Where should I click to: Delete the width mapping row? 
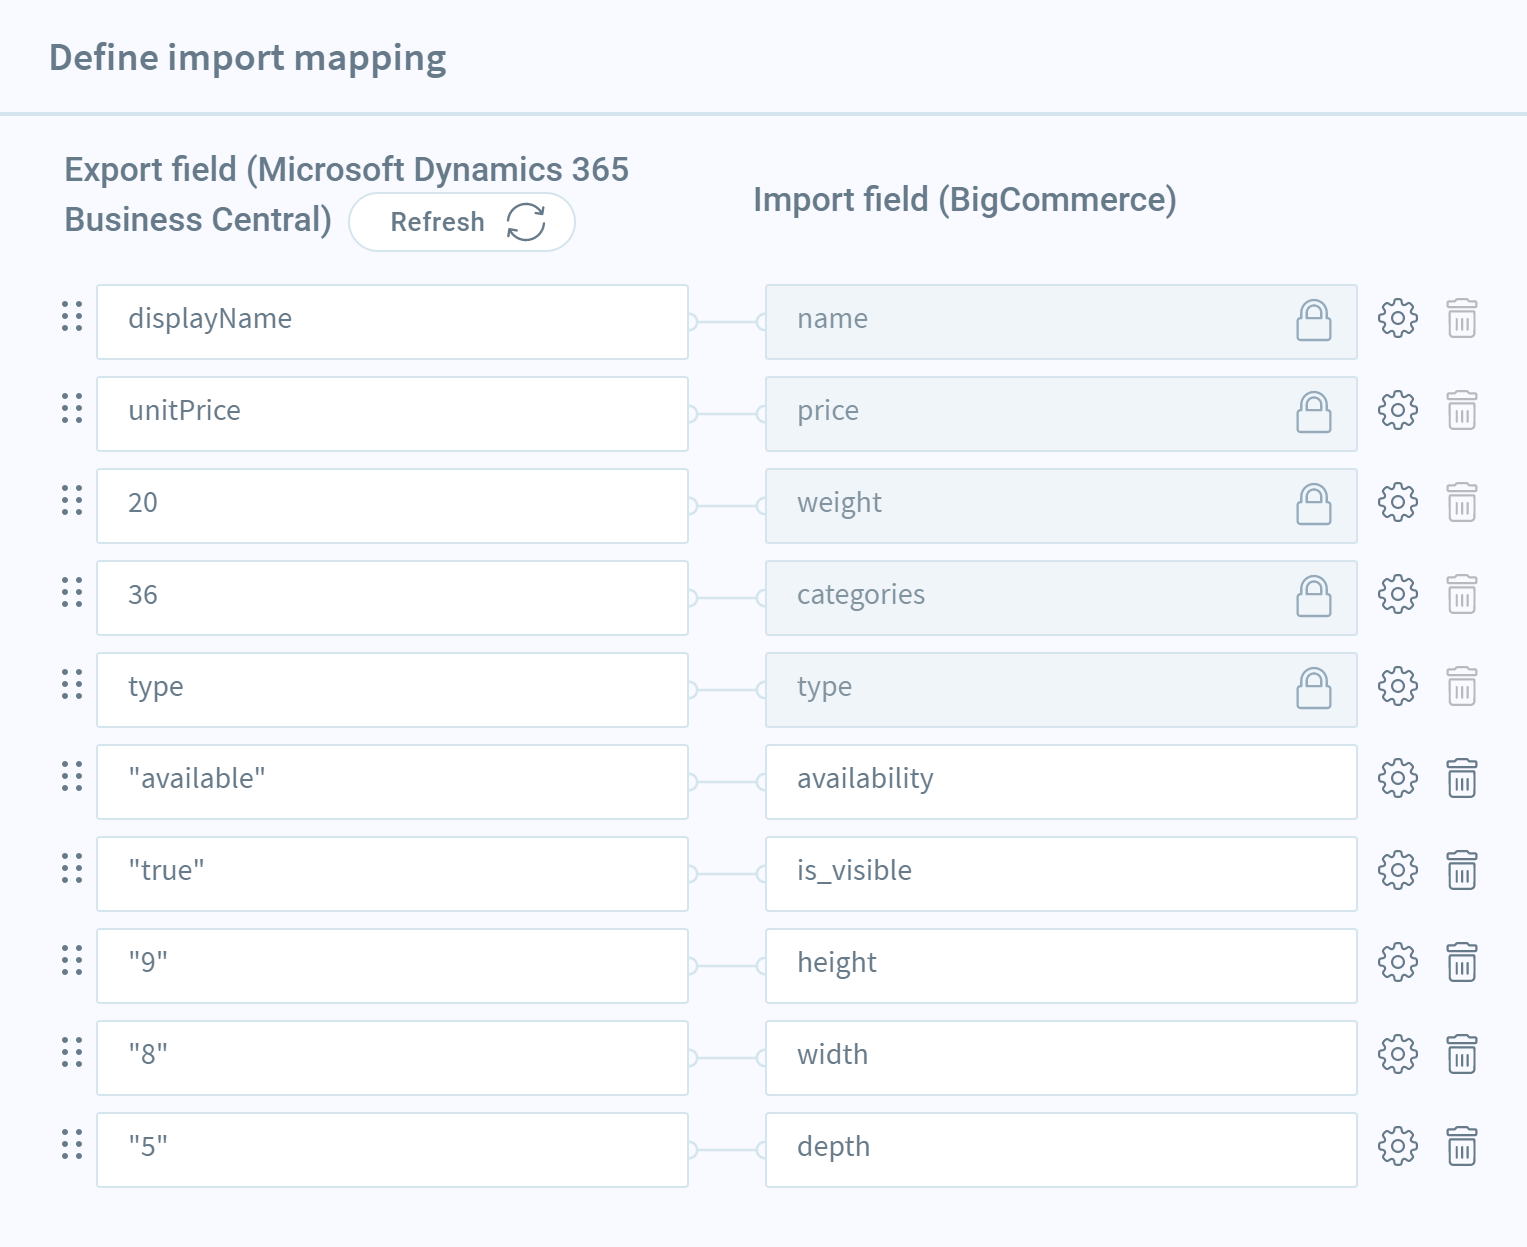[1462, 1054]
